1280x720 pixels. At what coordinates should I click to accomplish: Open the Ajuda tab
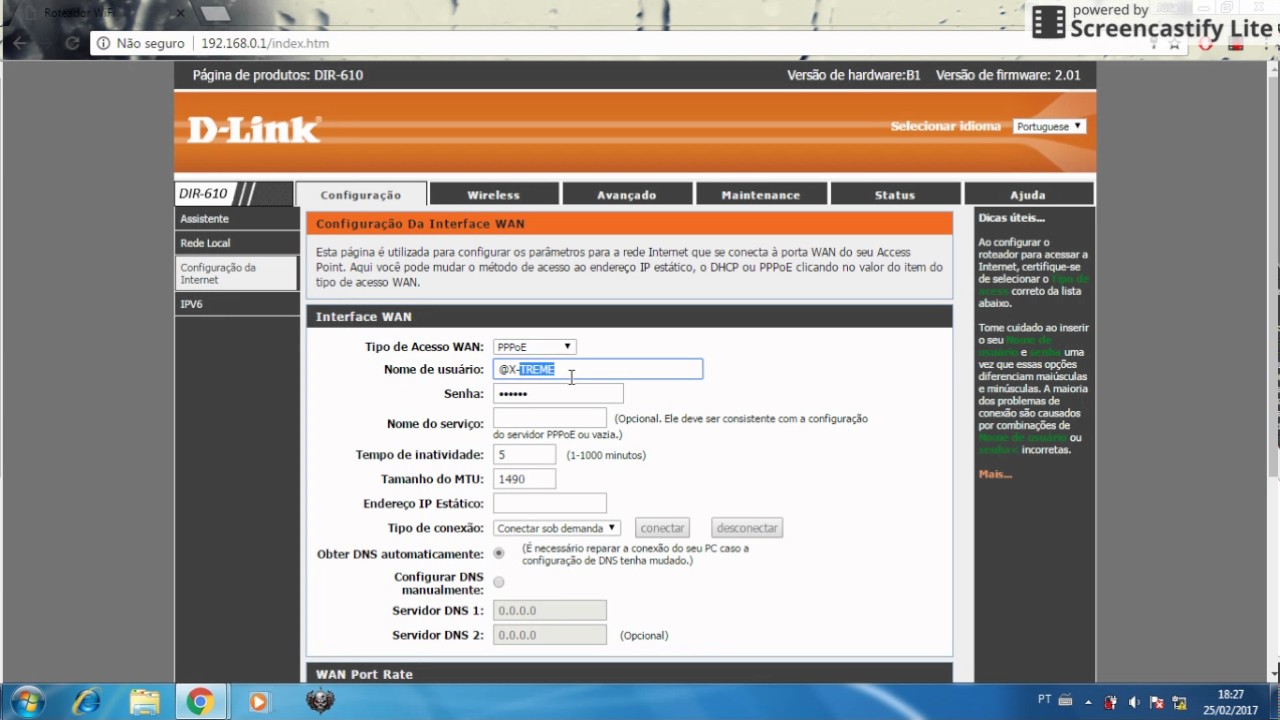(1028, 195)
